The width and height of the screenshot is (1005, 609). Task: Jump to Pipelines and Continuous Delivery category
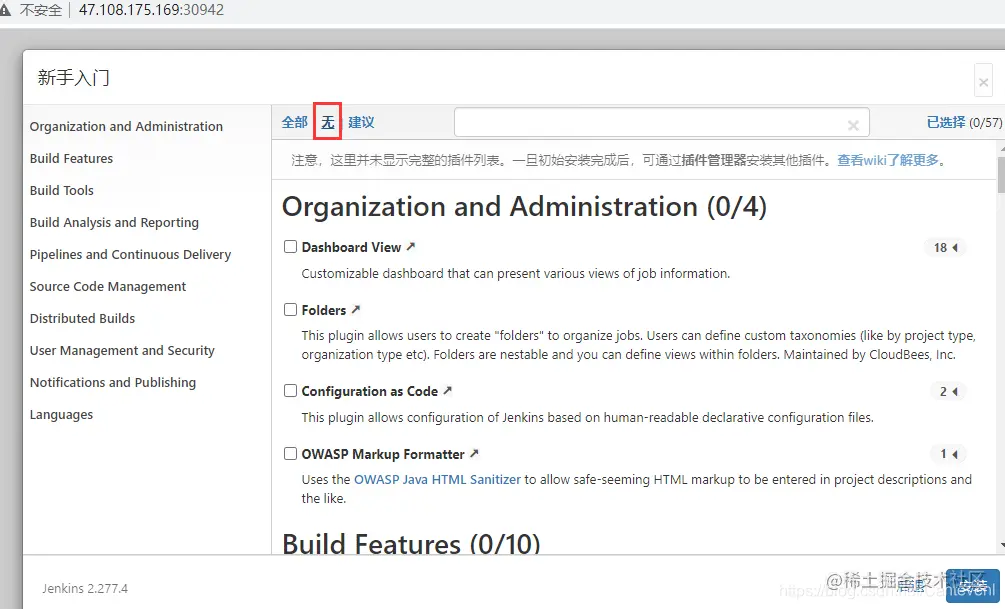(x=130, y=254)
